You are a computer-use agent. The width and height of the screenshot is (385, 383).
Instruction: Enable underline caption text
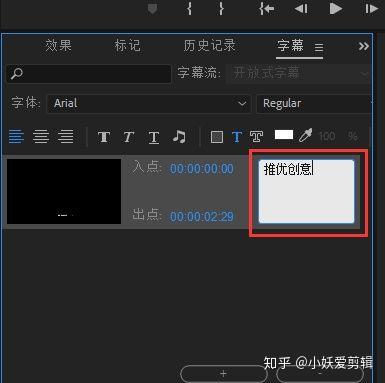click(x=153, y=137)
